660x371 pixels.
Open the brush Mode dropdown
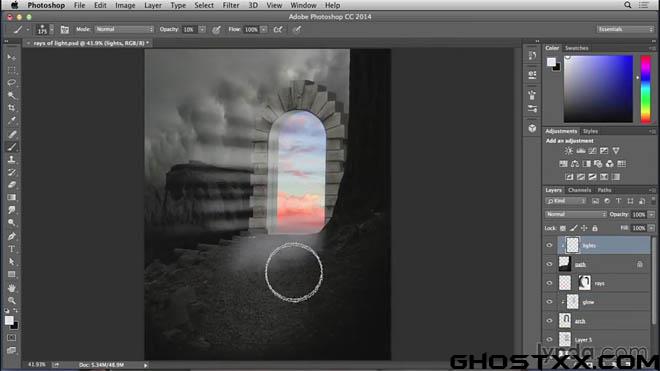pyautogui.click(x=125, y=29)
